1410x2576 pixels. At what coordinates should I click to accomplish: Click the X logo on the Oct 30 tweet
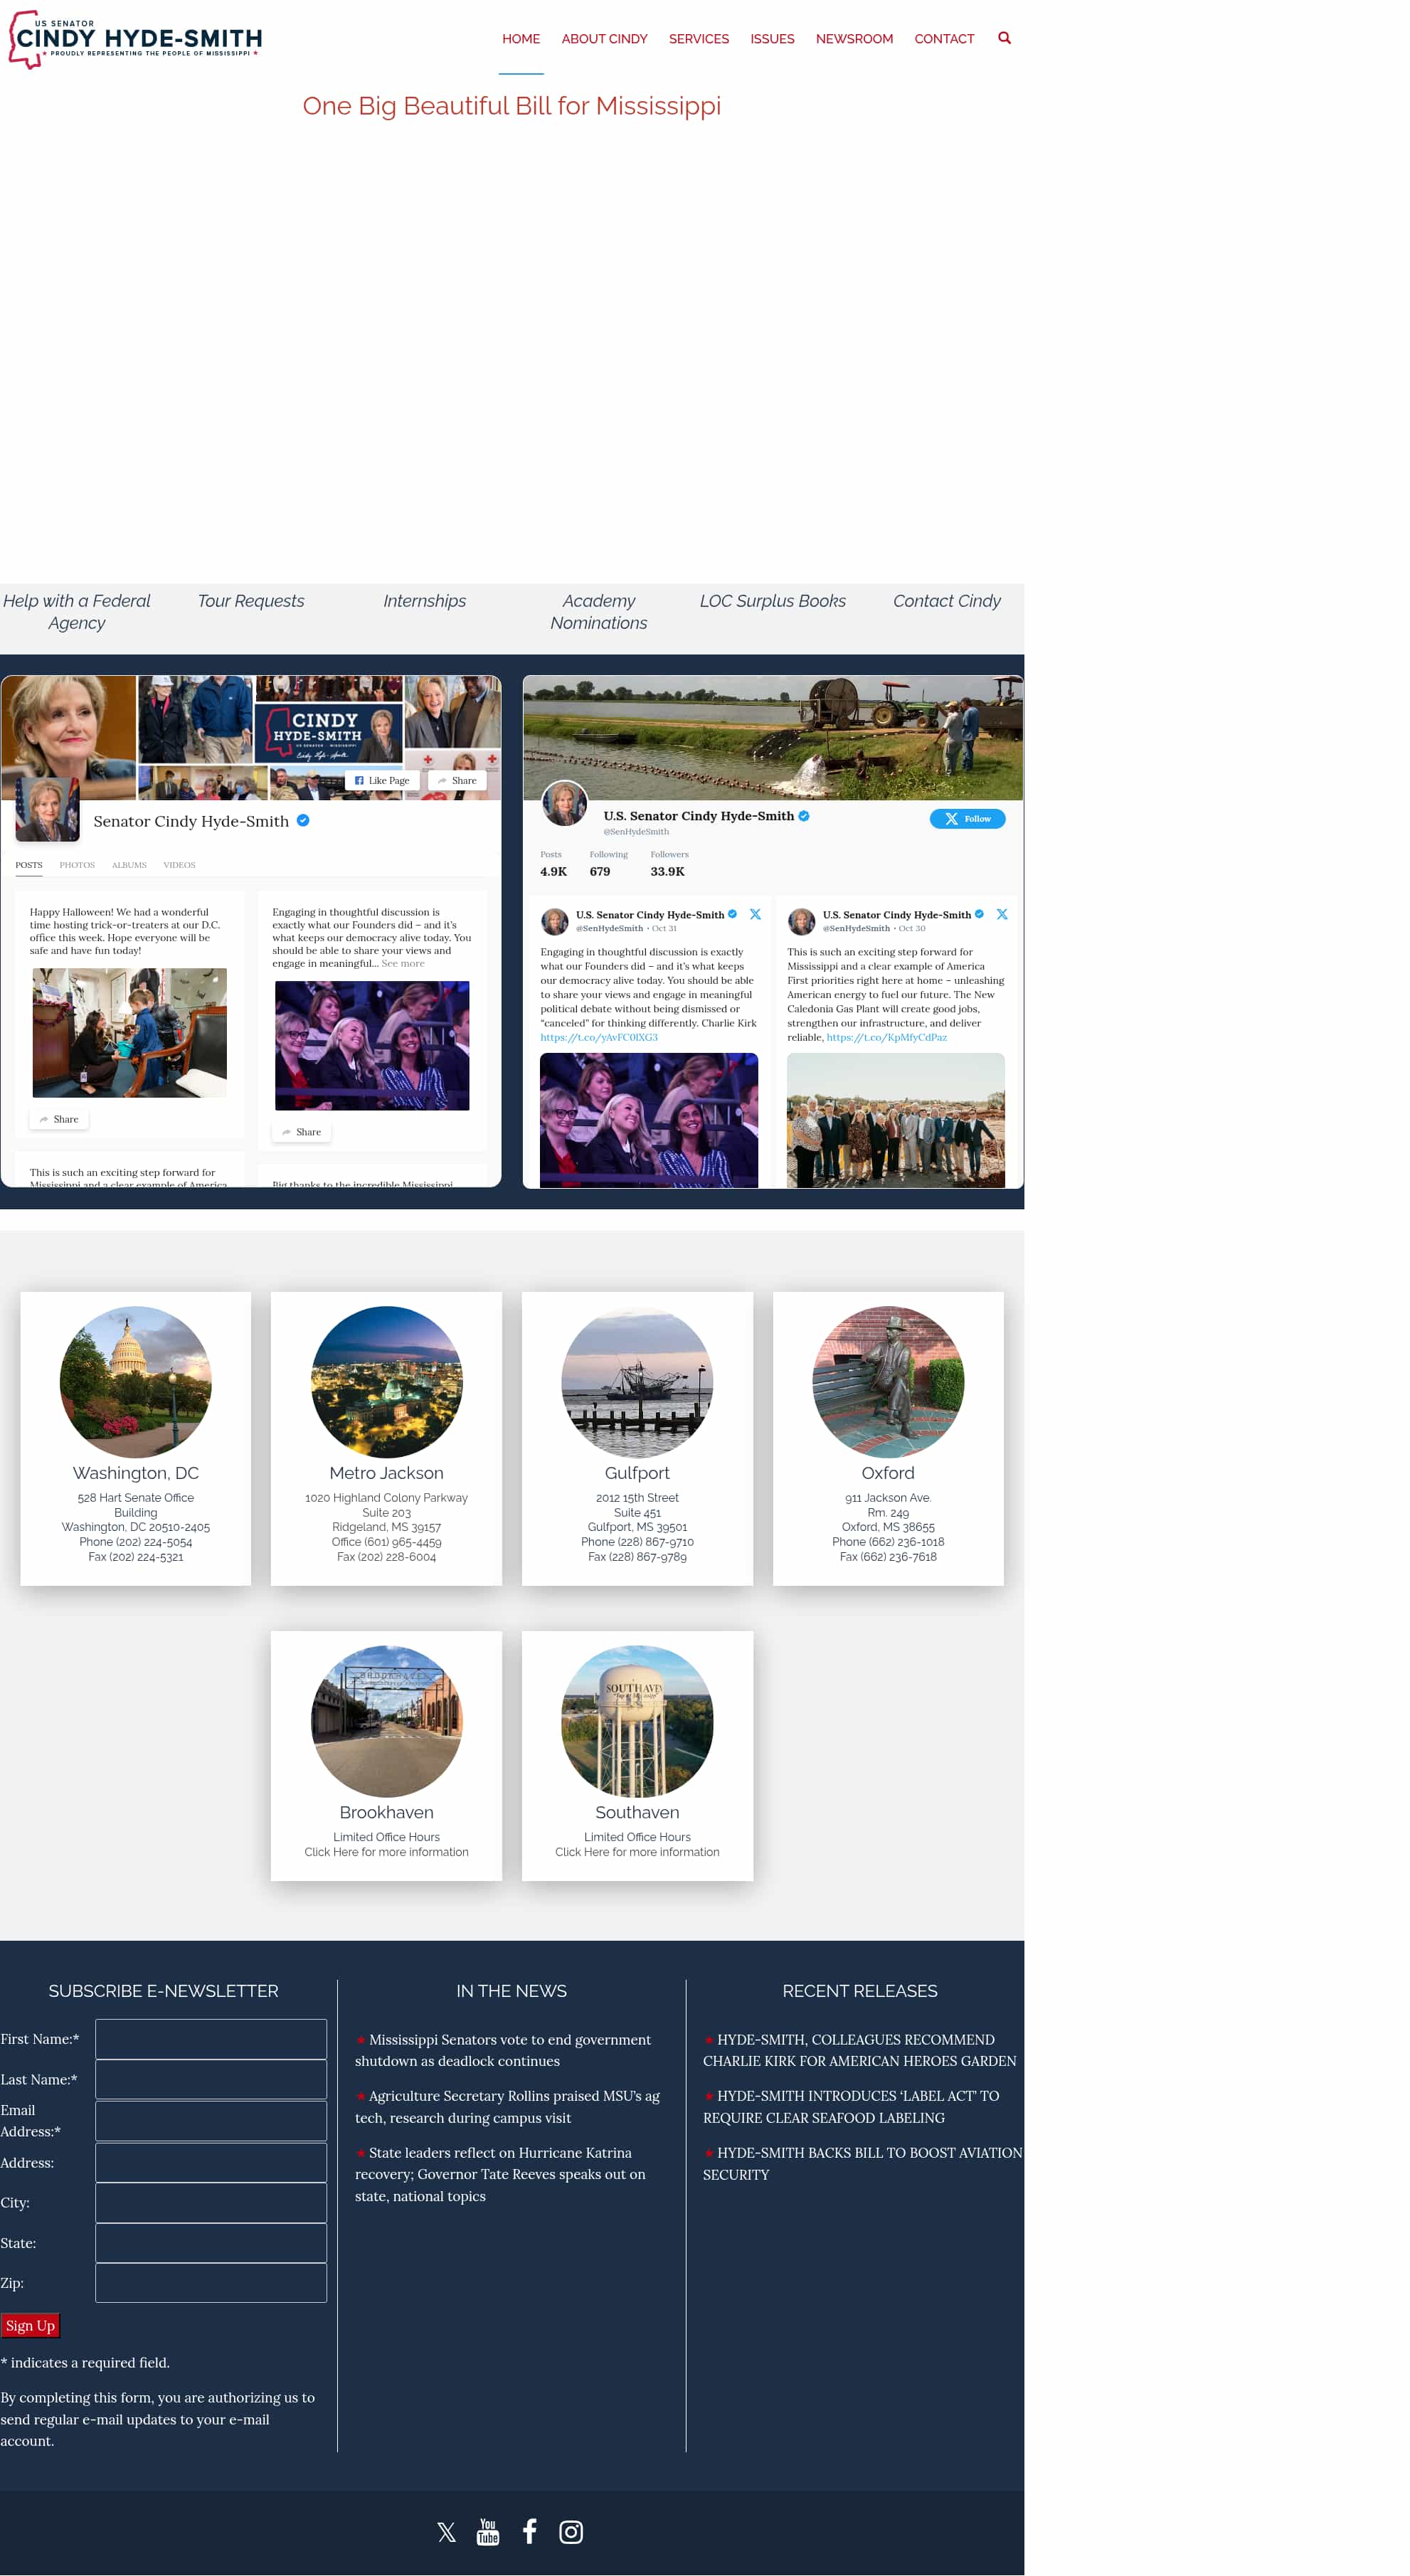[x=1002, y=914]
